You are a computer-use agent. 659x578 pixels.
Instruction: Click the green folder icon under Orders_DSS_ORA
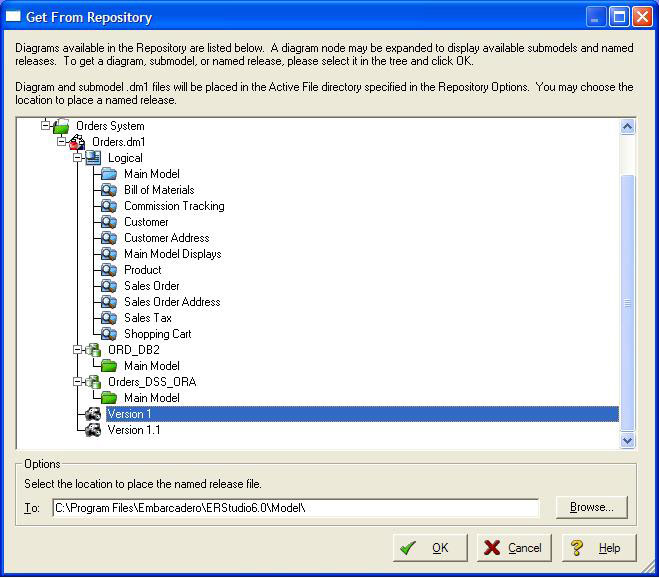pos(109,398)
